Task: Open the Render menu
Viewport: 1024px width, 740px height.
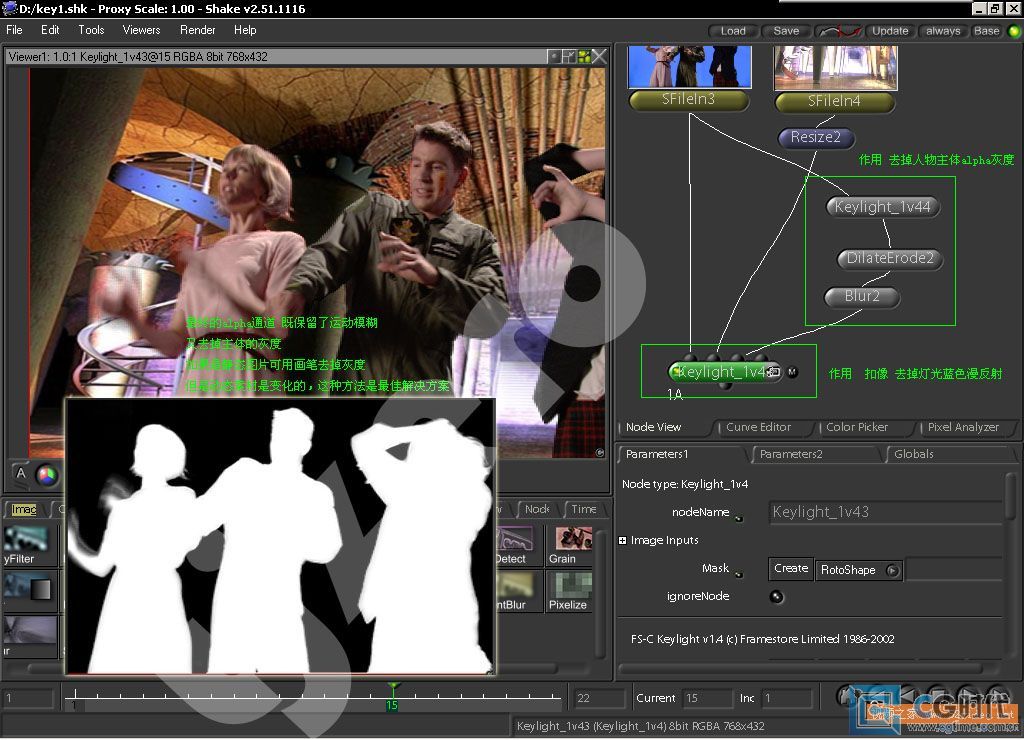Action: coord(197,30)
